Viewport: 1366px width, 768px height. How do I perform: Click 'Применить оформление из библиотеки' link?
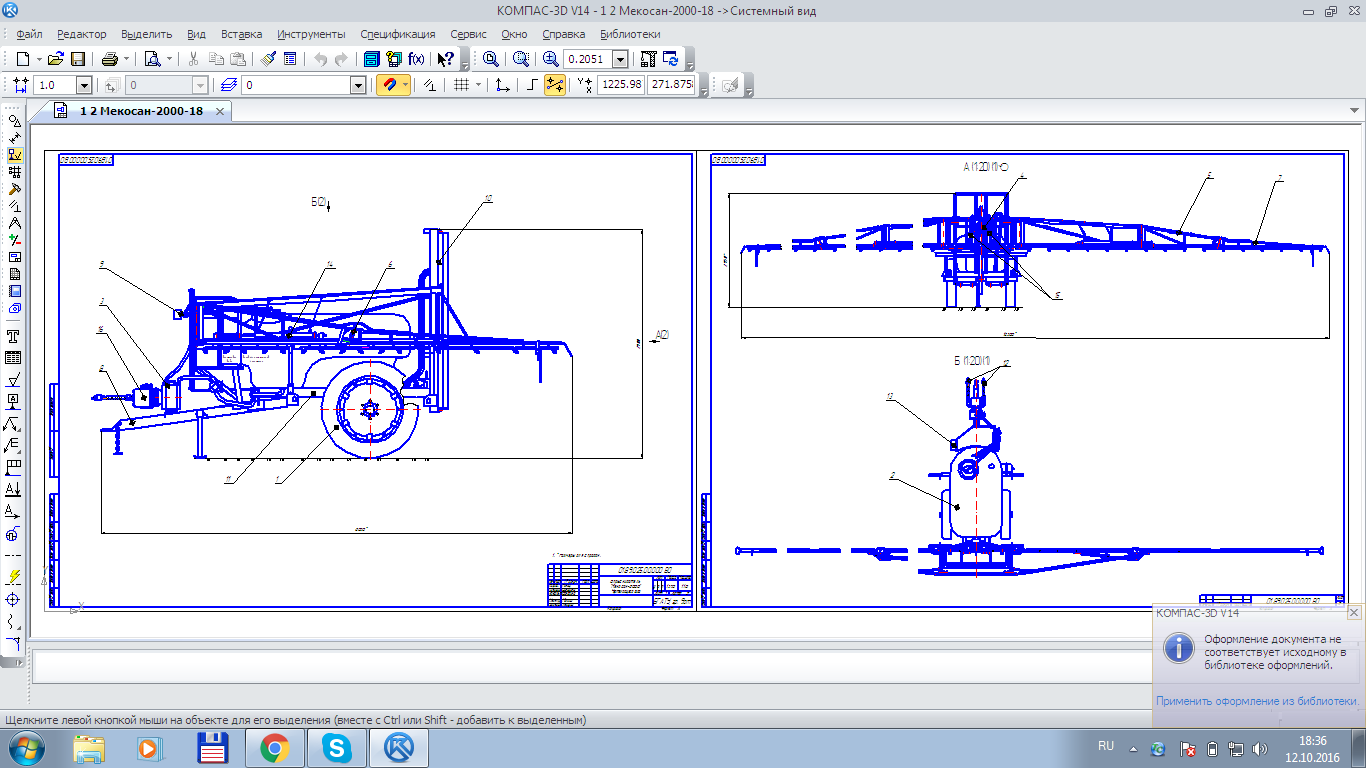pos(1257,701)
